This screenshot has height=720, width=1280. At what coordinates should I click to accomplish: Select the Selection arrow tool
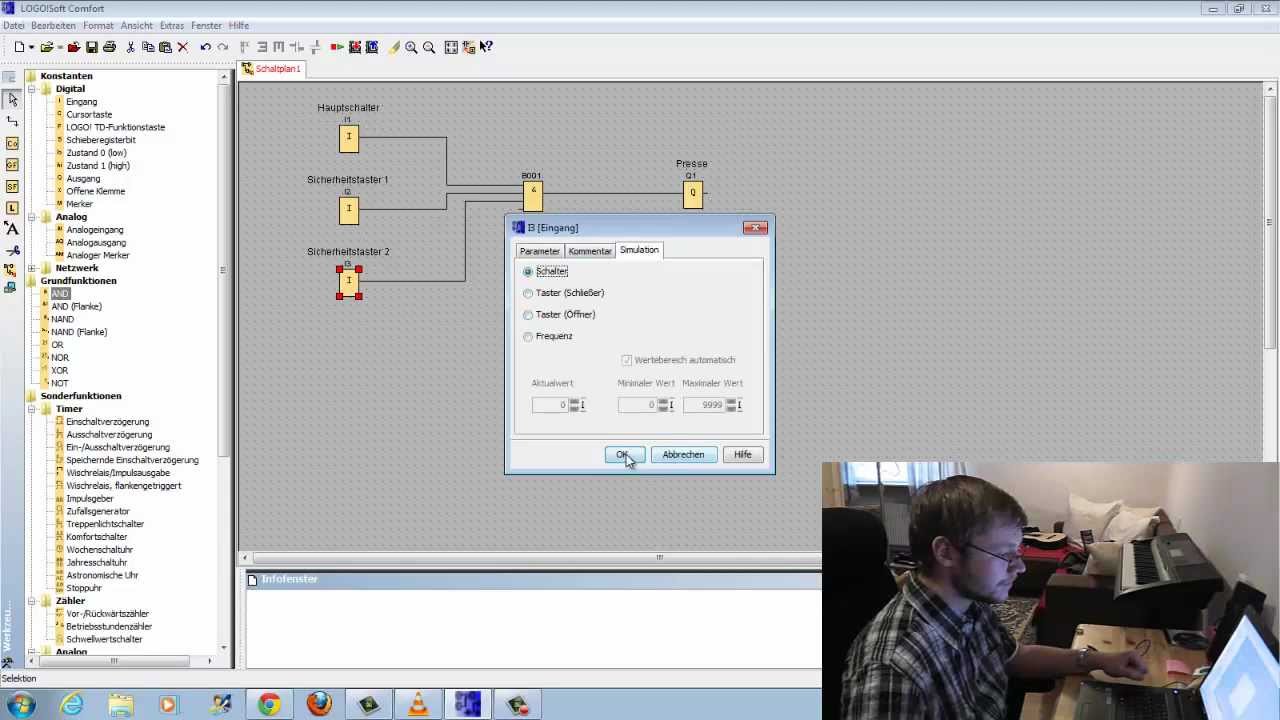[12, 99]
